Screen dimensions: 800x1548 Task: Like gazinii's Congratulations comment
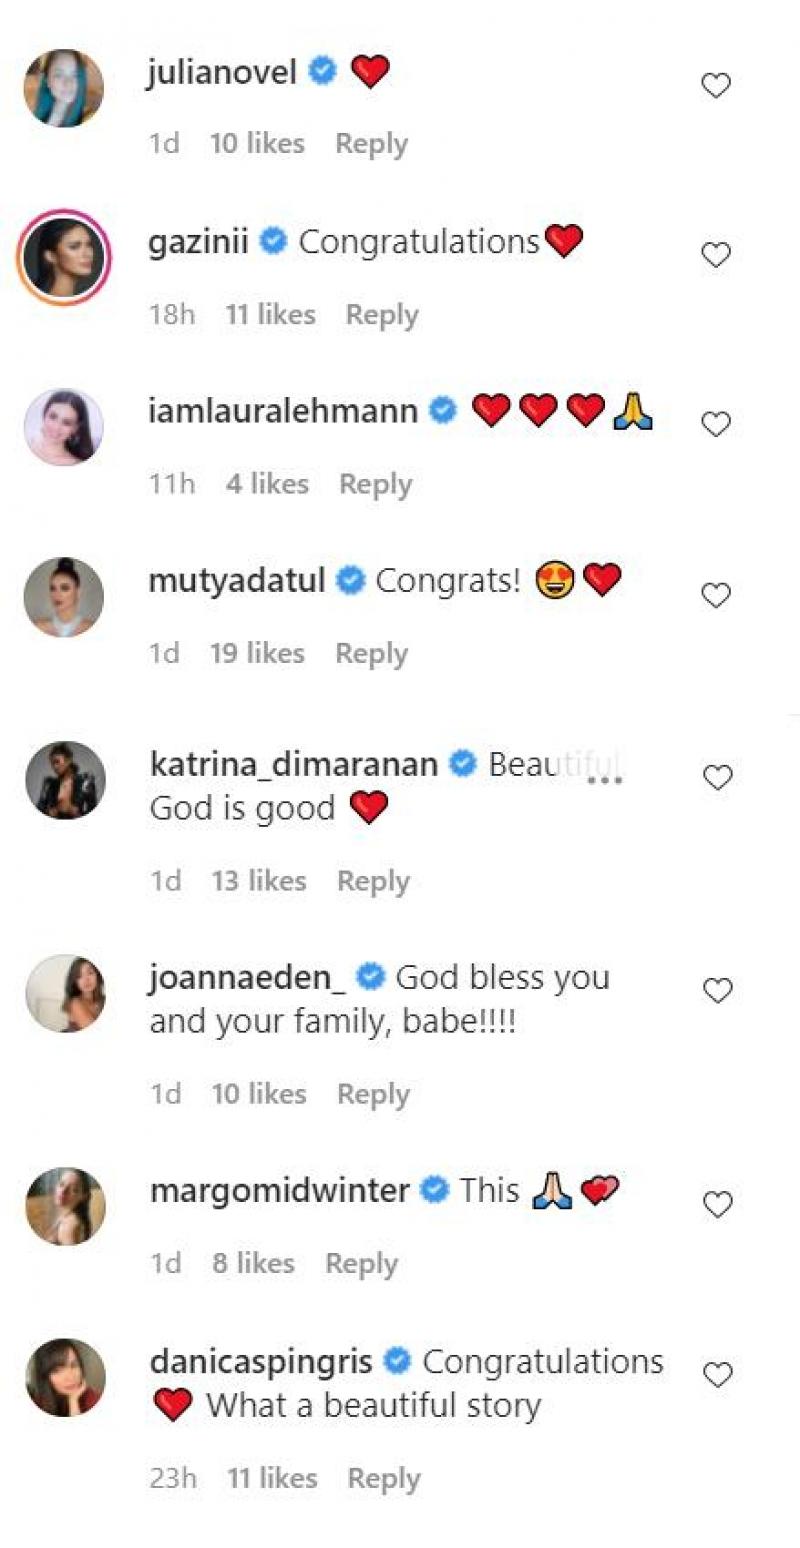point(716,256)
